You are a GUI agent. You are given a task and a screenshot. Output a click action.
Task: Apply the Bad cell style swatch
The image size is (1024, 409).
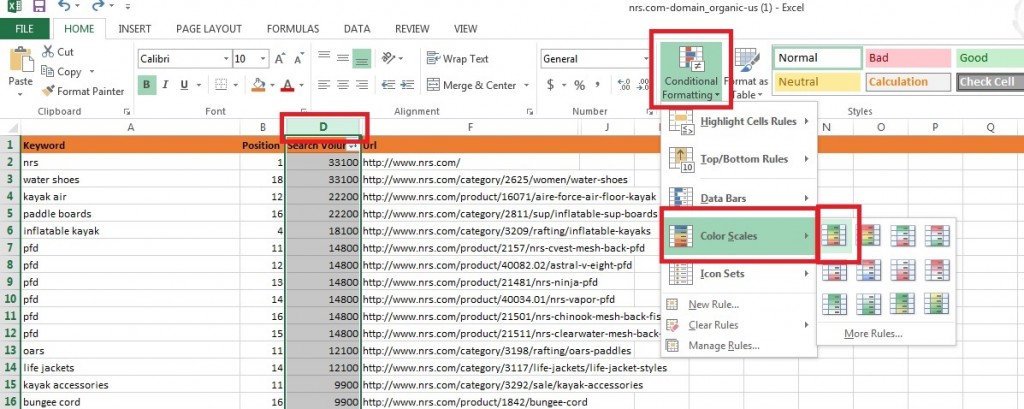coord(908,57)
